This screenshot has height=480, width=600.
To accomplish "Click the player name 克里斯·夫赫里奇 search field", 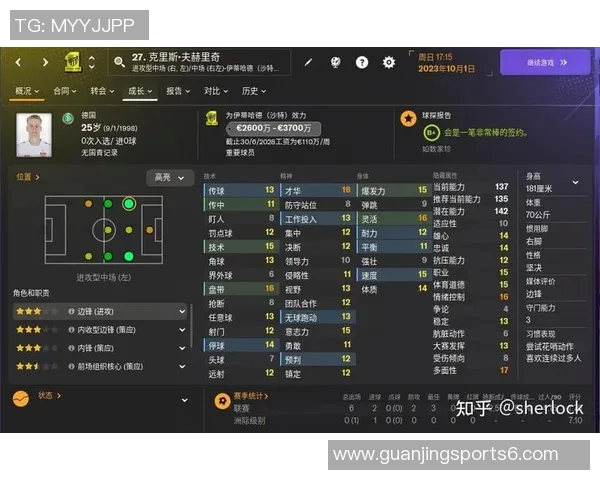I will pyautogui.click(x=200, y=62).
